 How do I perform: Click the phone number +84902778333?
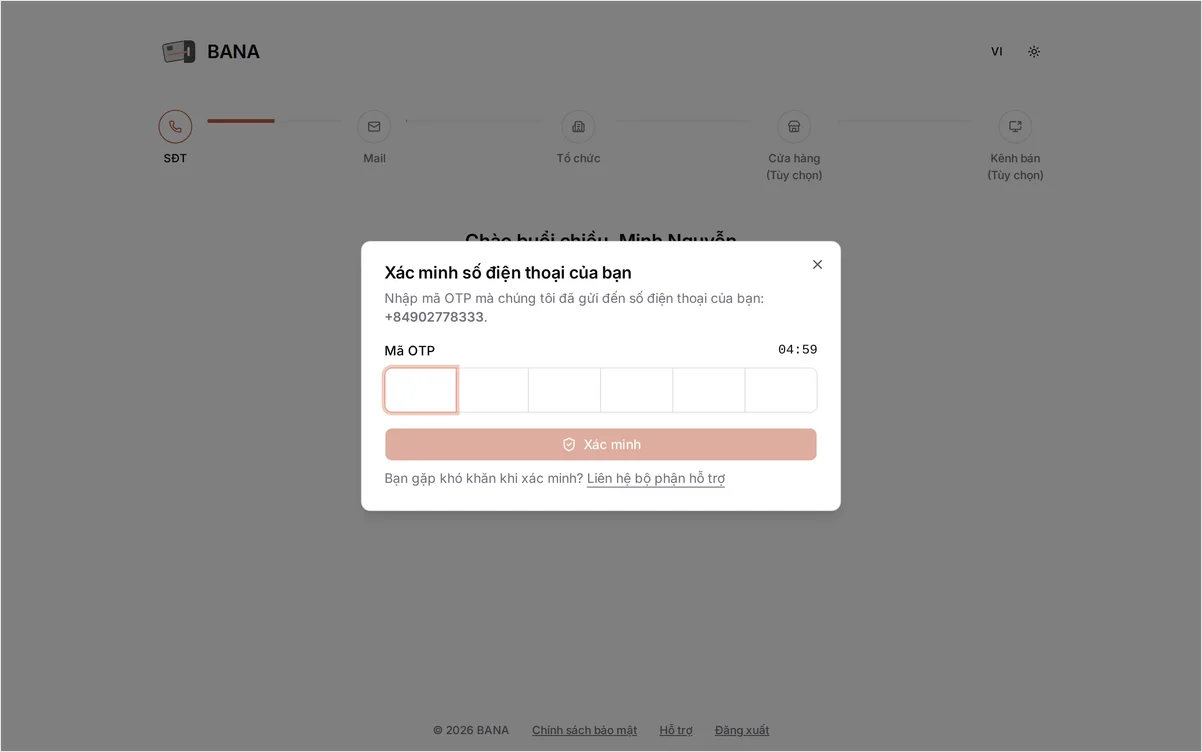[x=434, y=317]
